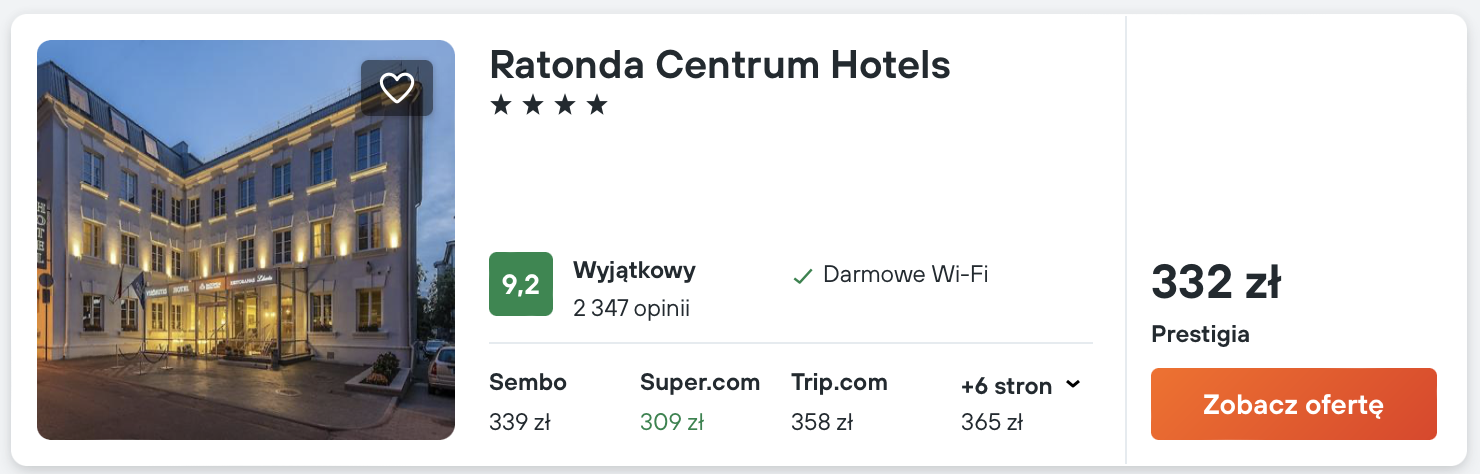The image size is (1480, 474).
Task: Expand the +6 stron offers list
Action: coord(1006,386)
